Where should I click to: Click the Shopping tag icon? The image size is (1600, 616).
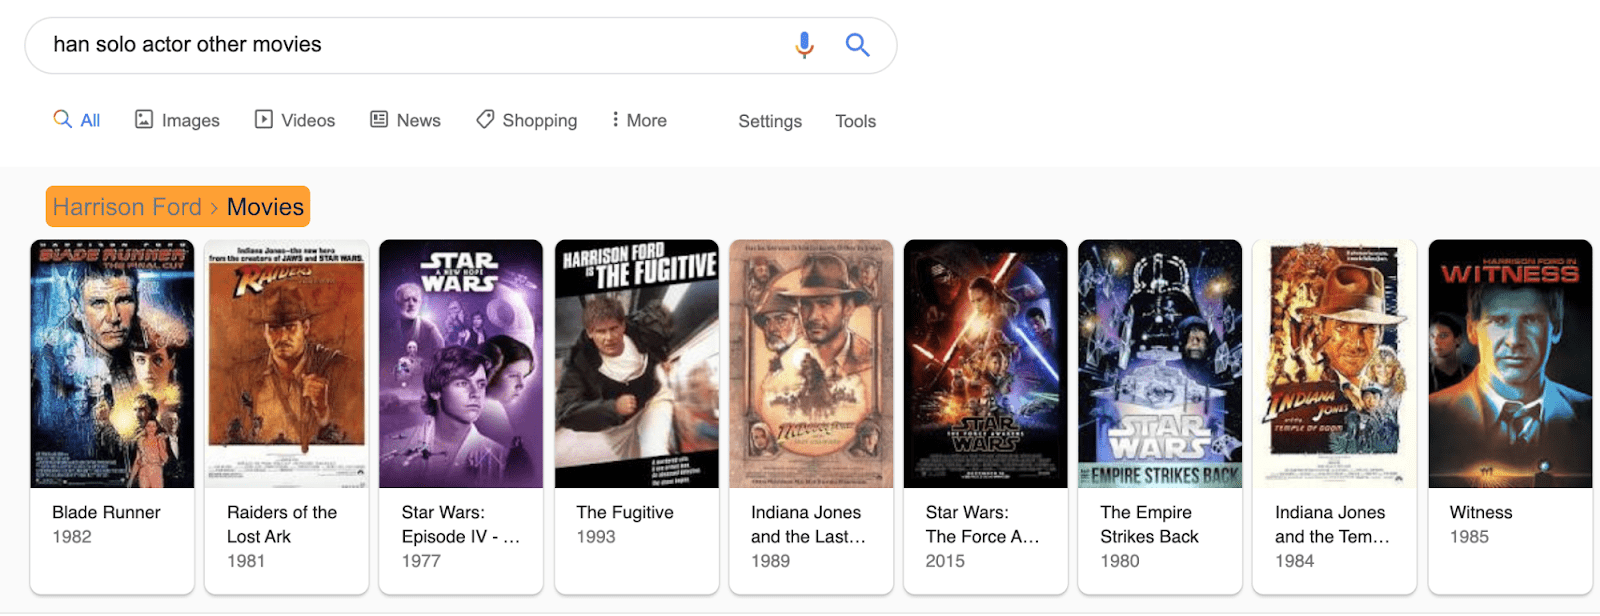(x=487, y=120)
